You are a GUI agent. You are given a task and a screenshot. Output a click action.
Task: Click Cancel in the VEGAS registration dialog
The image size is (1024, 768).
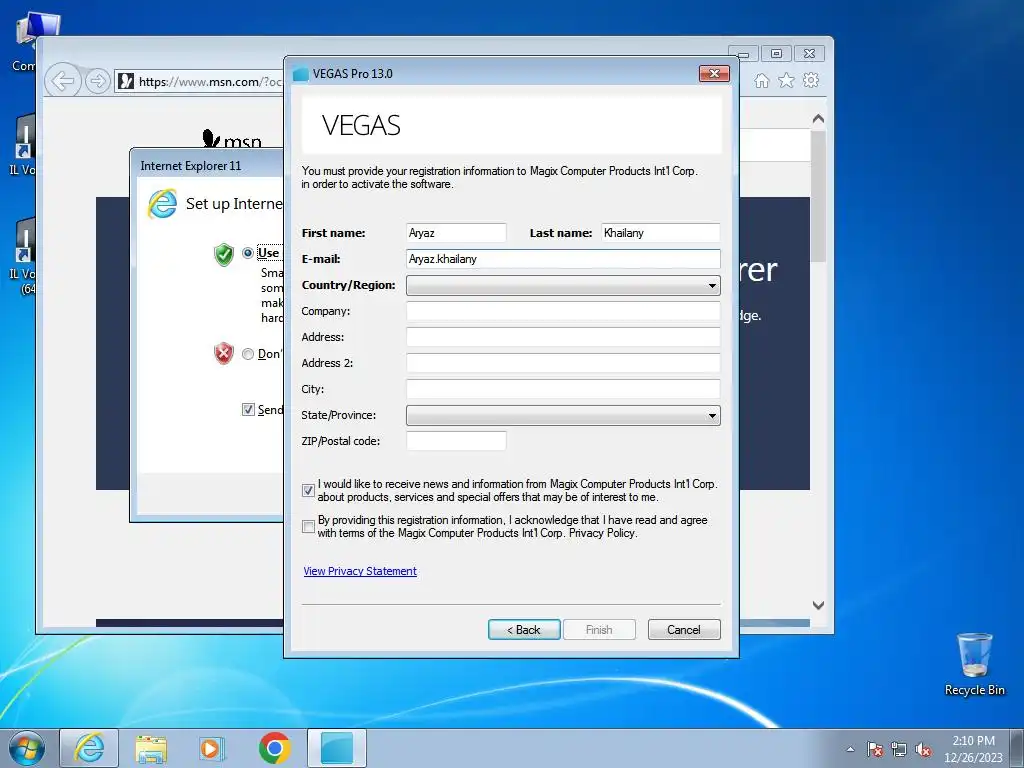(684, 630)
